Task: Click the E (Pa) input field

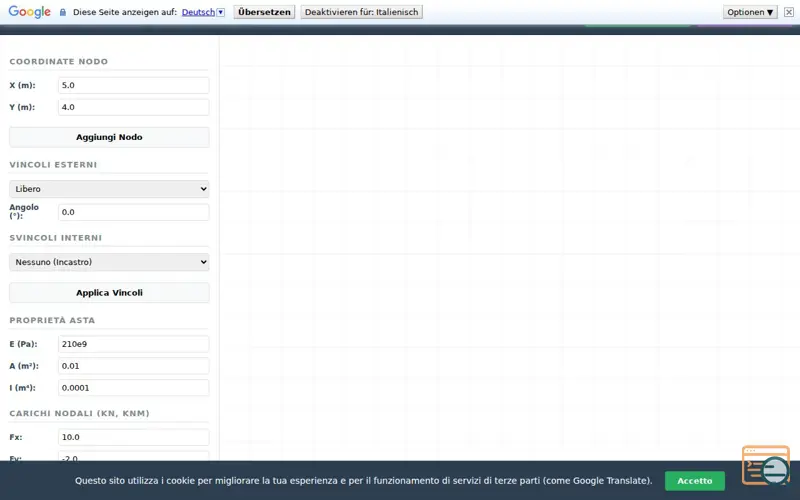Action: (x=134, y=344)
